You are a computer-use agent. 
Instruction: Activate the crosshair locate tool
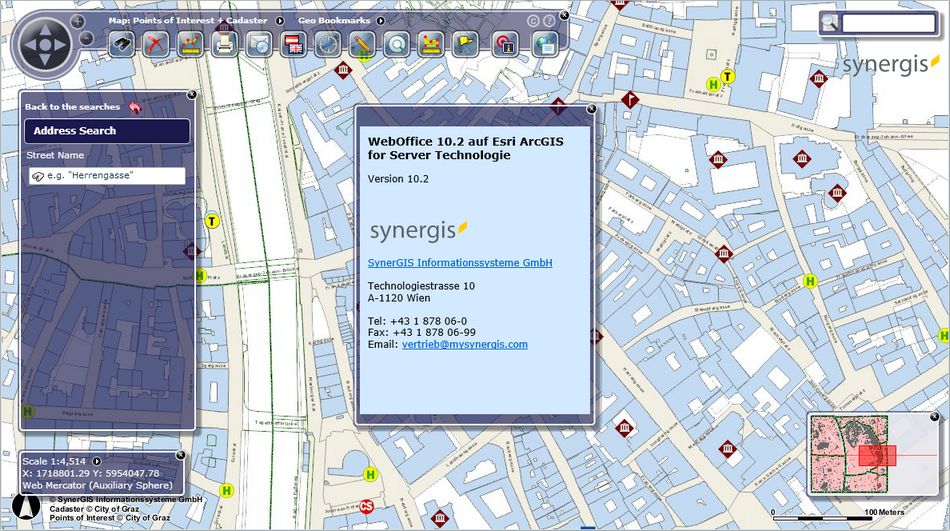[328, 44]
